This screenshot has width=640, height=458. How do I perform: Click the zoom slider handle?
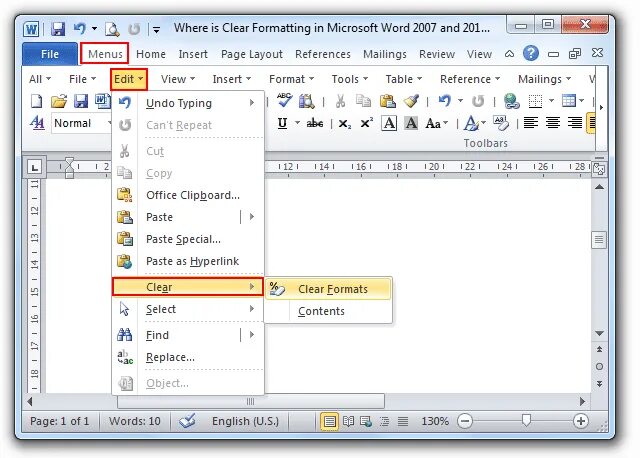(x=527, y=420)
